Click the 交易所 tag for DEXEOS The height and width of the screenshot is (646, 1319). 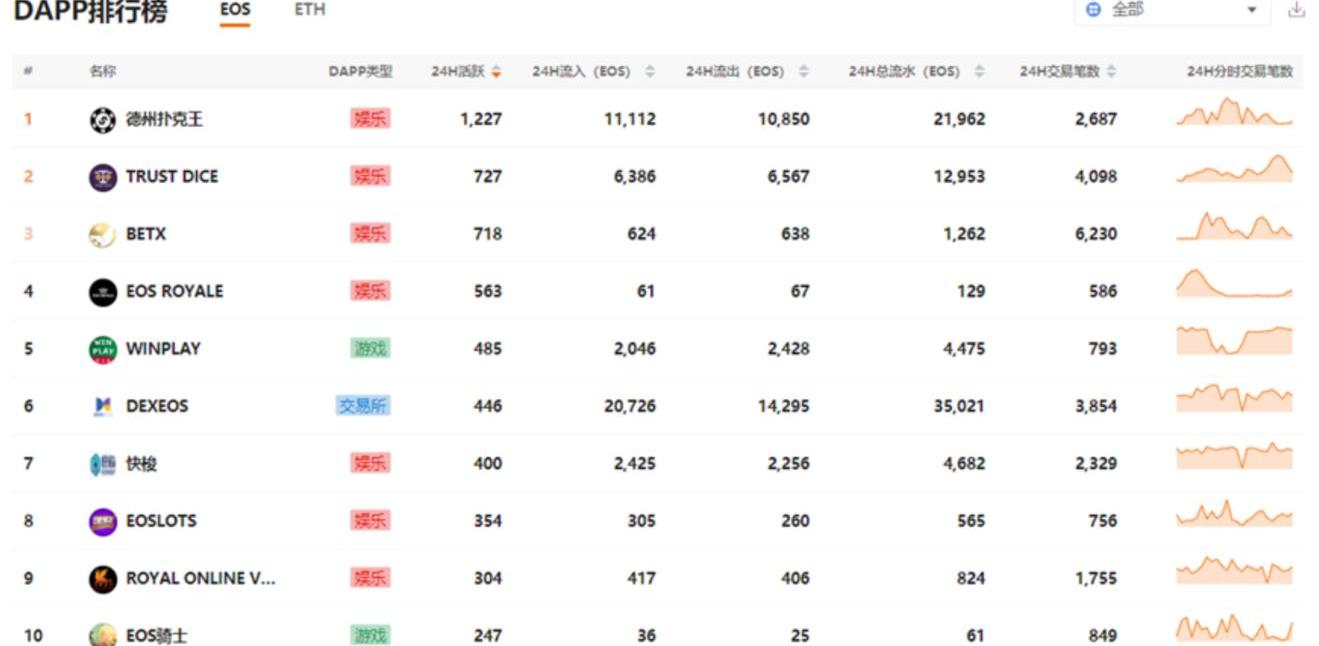tap(363, 406)
